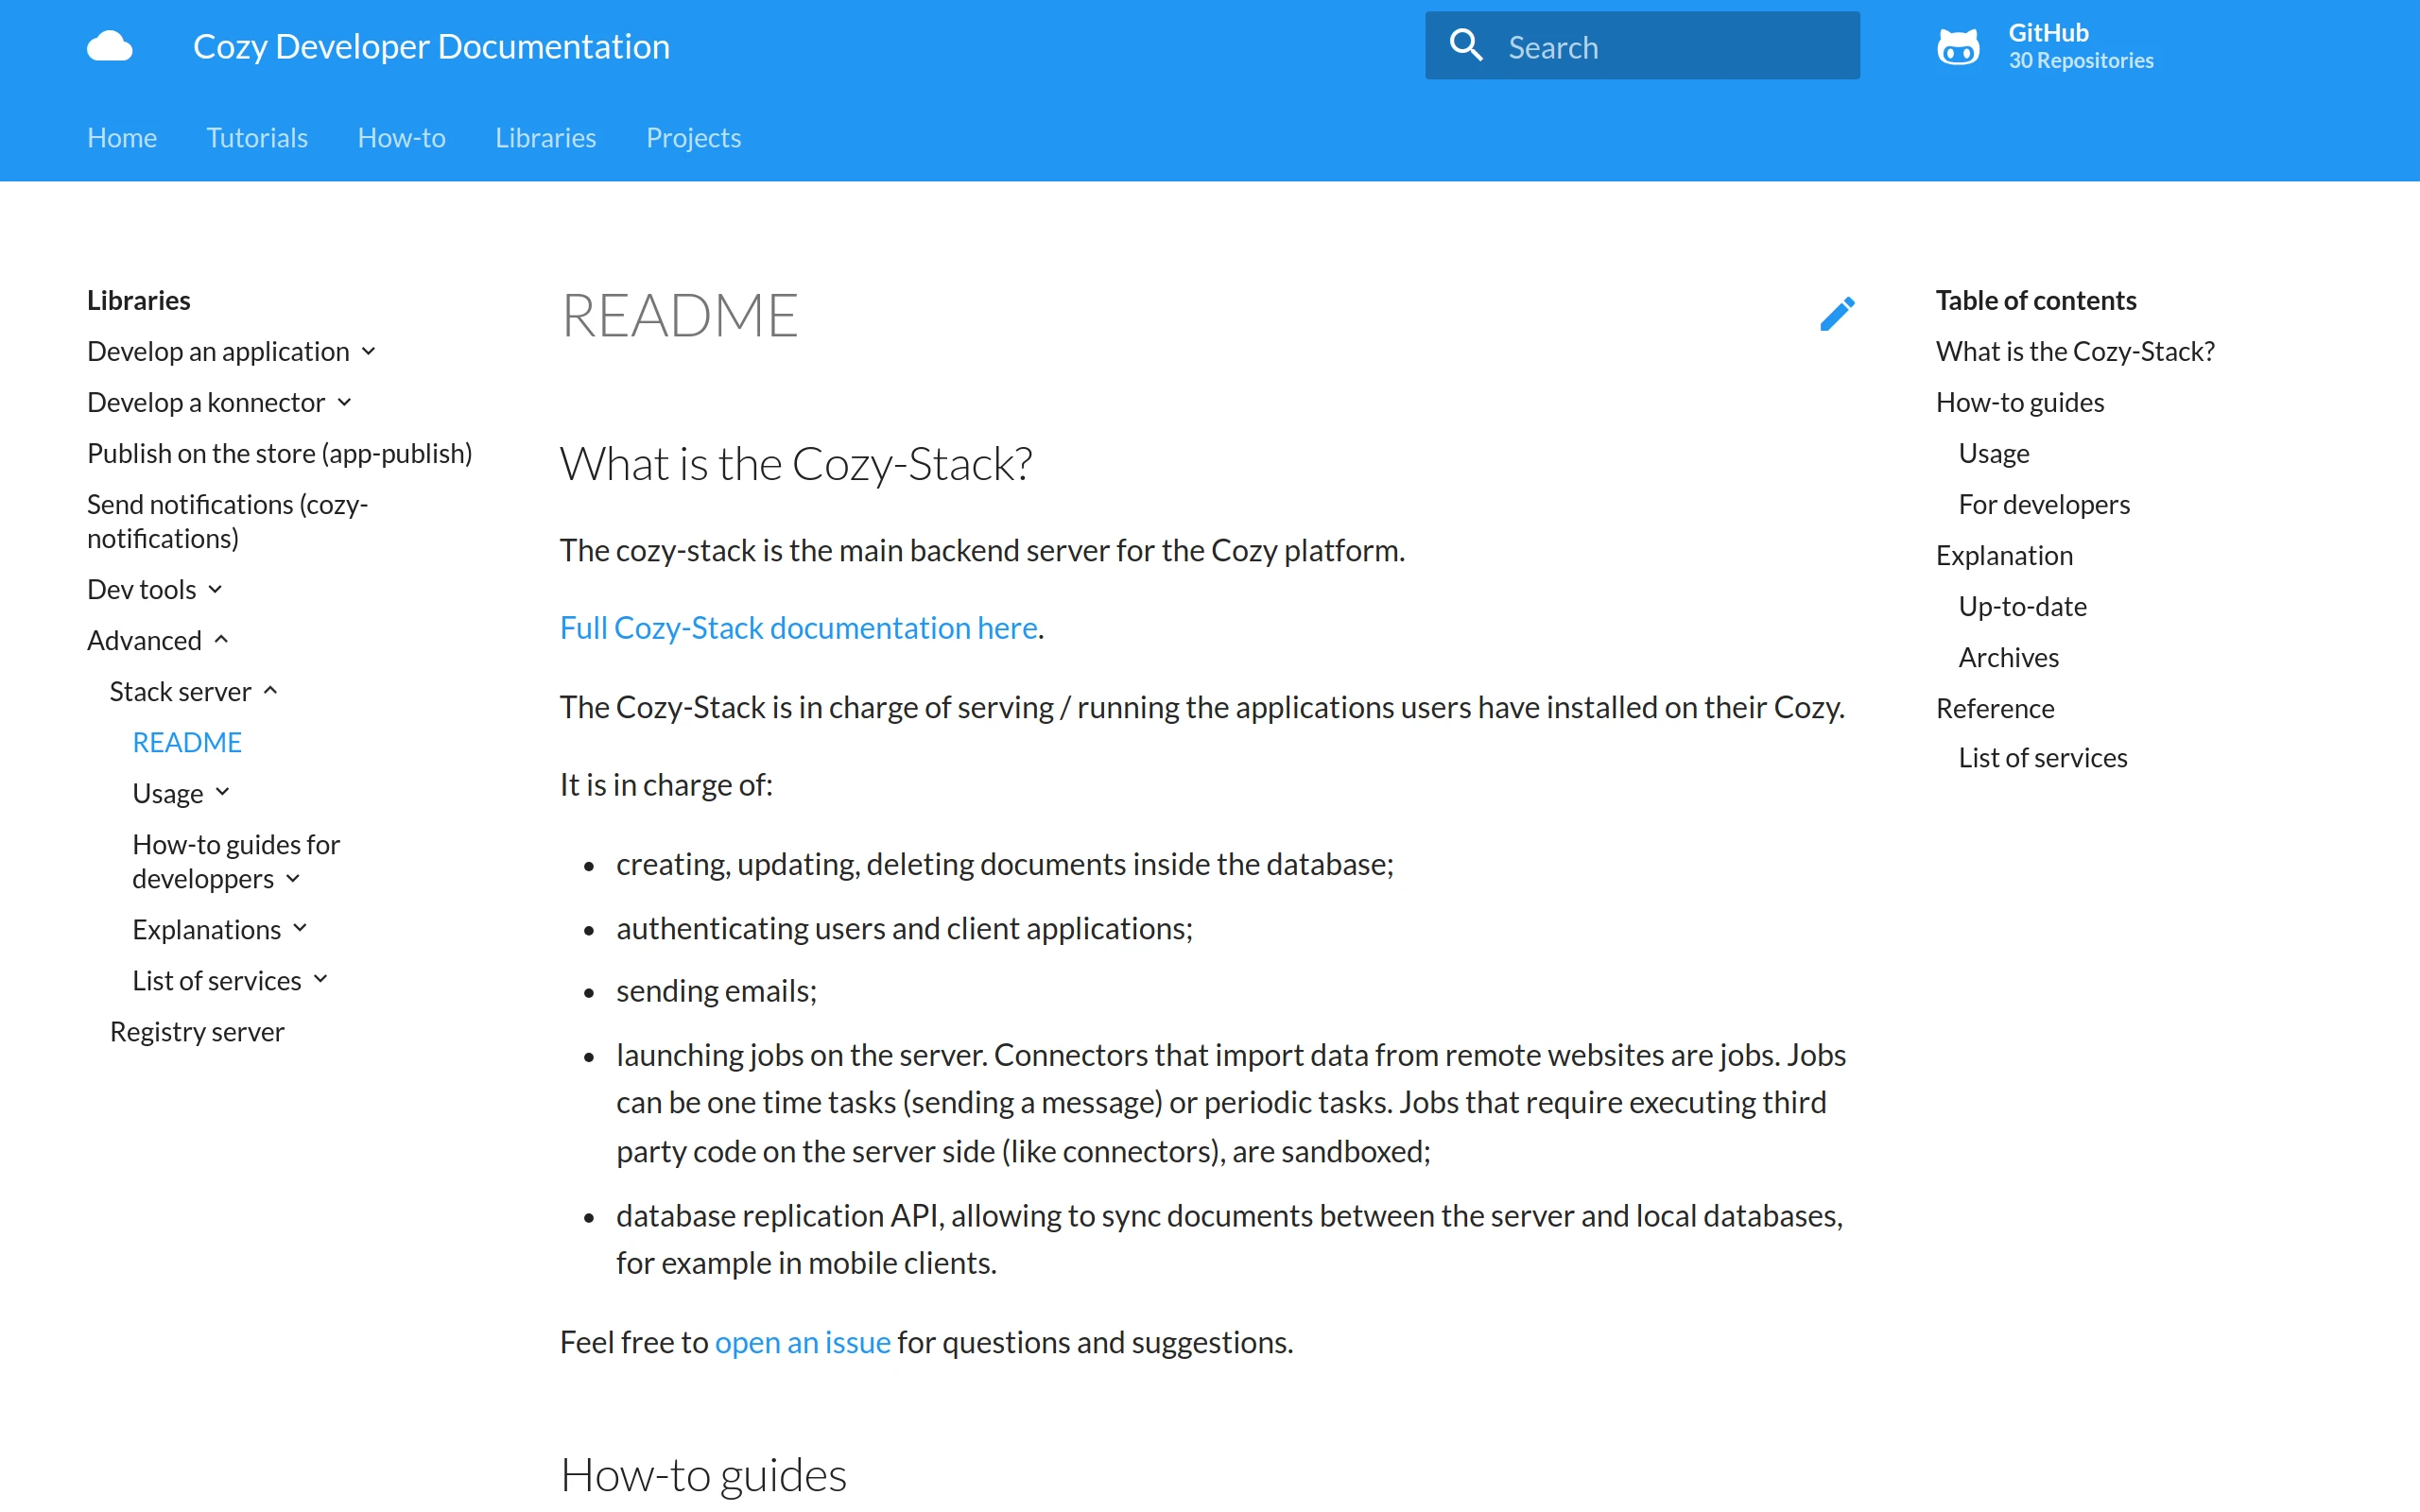Collapse the Stack server section
Viewport: 2420px width, 1512px height.
tap(270, 691)
